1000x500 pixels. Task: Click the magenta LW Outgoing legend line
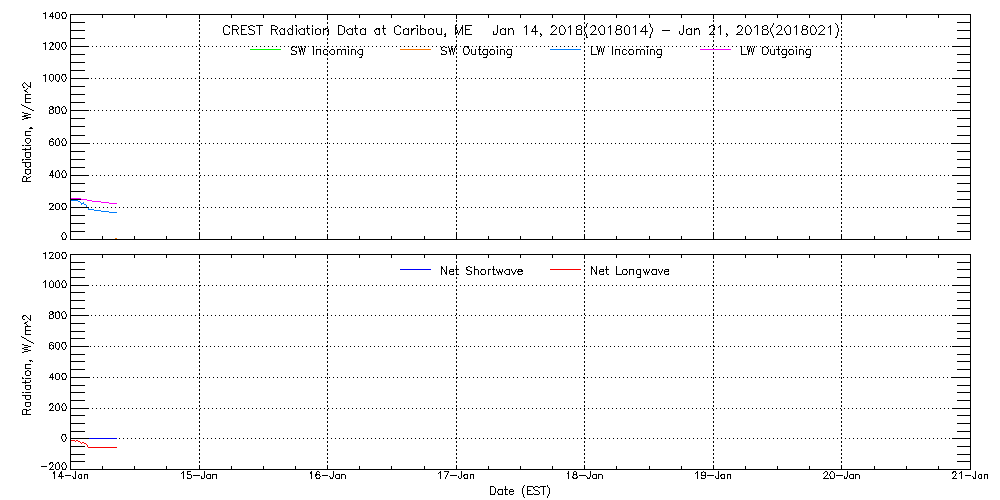tap(715, 50)
